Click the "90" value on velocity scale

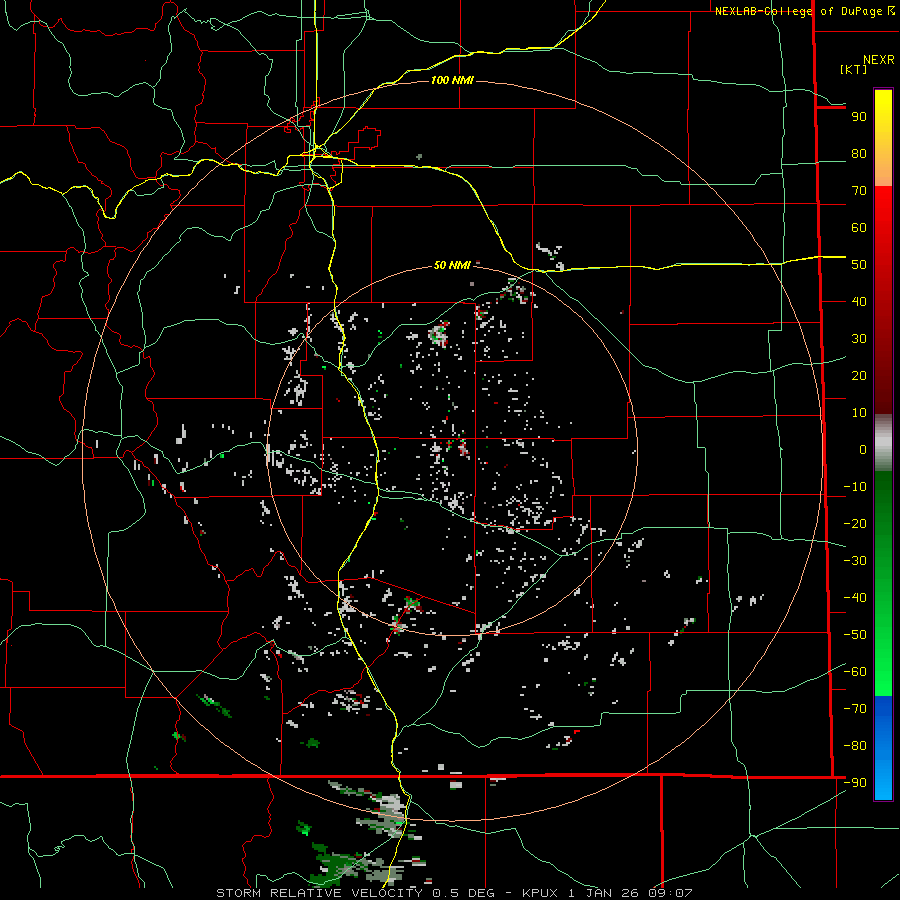coord(859,117)
